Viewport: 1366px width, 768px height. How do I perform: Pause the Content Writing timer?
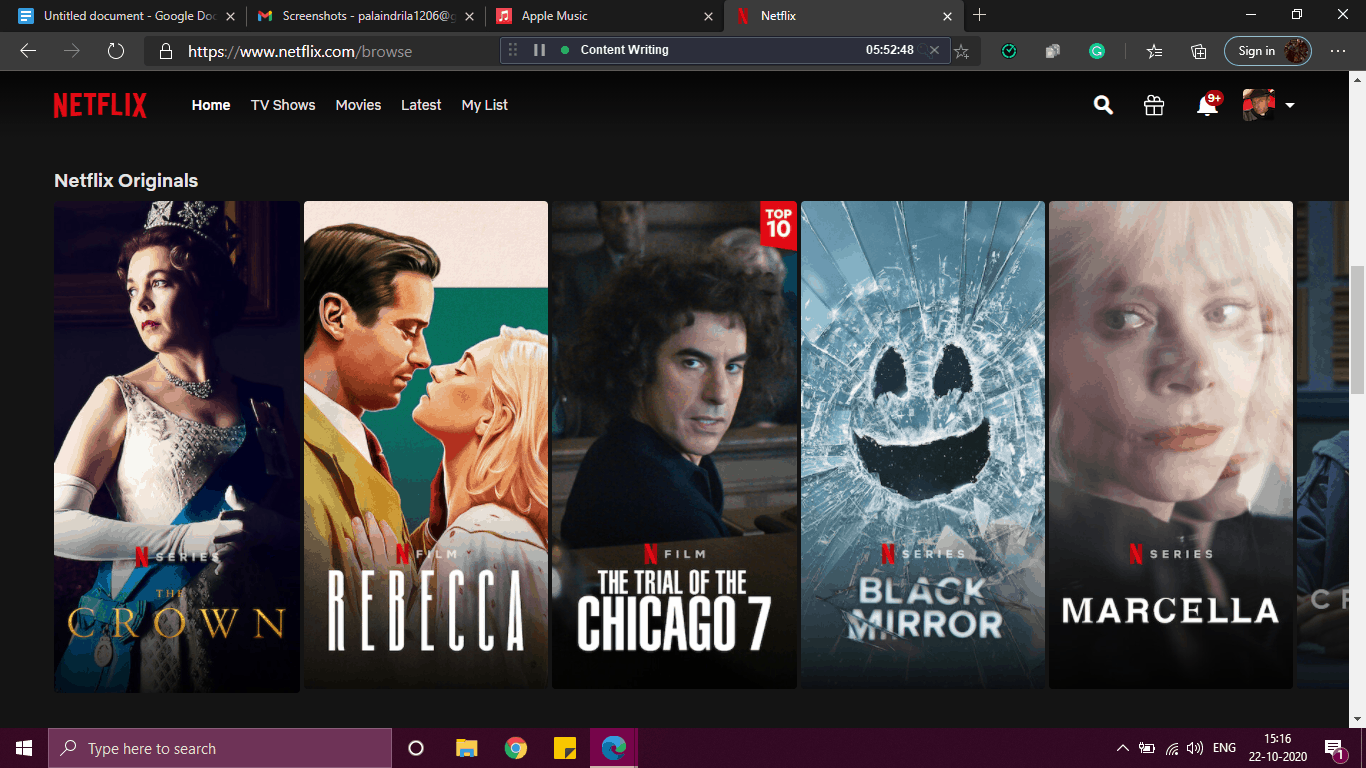coord(539,50)
